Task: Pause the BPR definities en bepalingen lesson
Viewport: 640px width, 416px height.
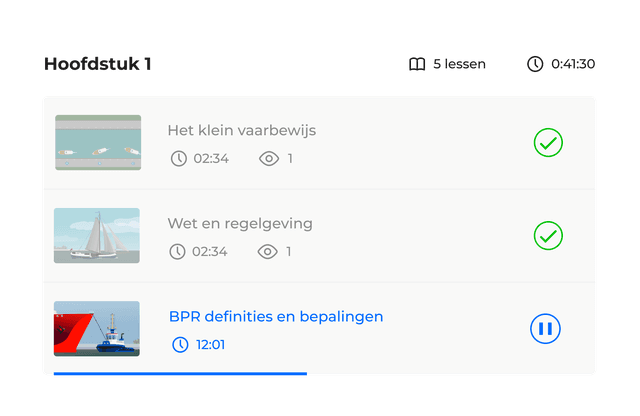Action: [545, 328]
